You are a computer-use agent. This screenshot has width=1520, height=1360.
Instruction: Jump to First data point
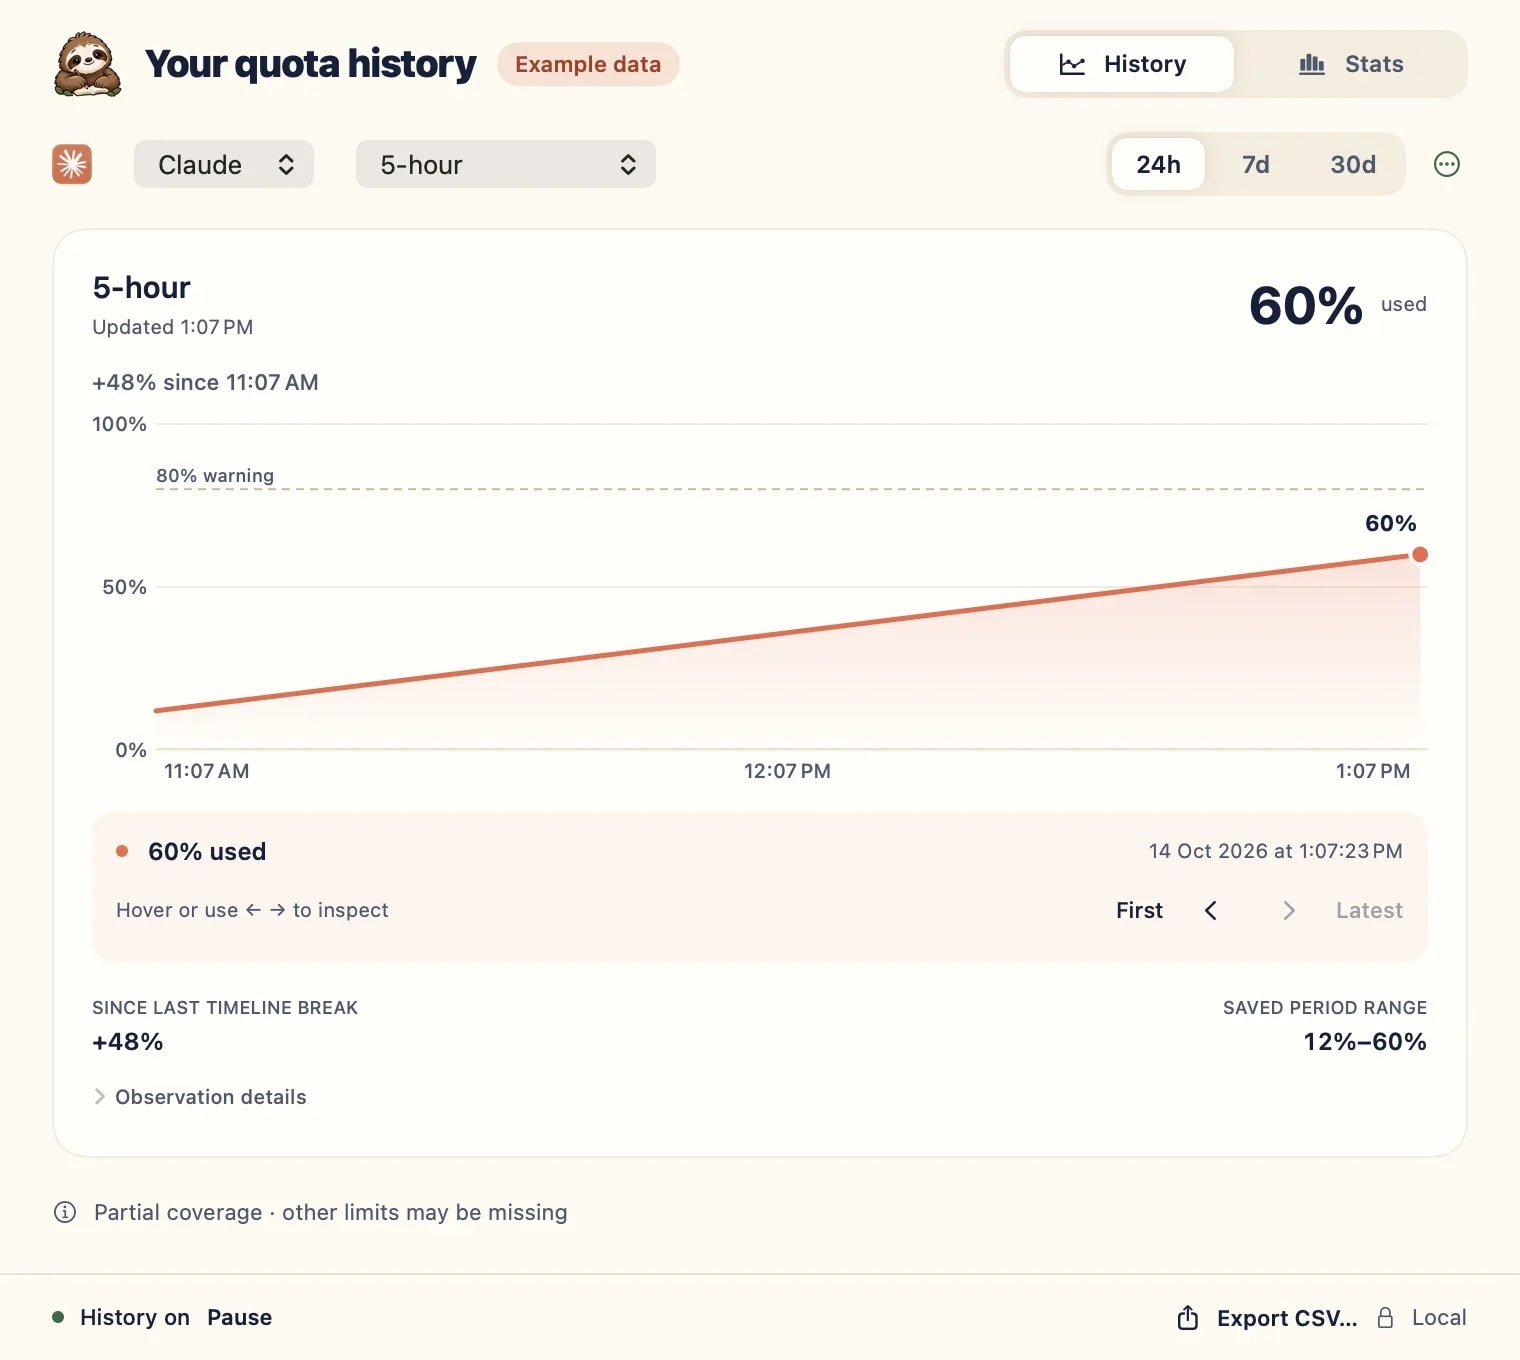click(1139, 910)
